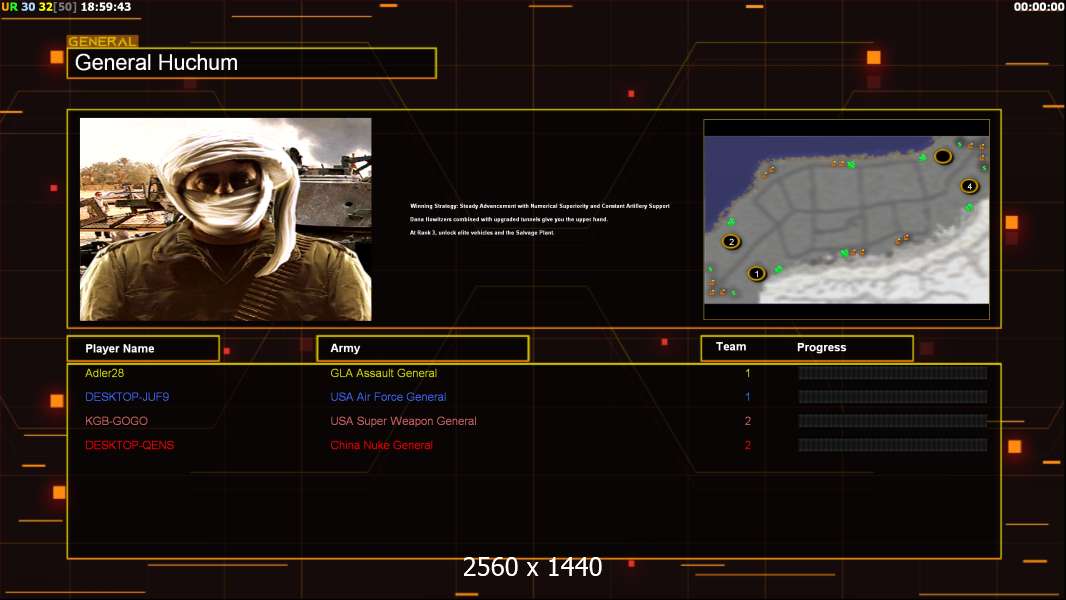Click KGB-GOGO's loading progress bar
The image size is (1066, 600).
click(893, 421)
